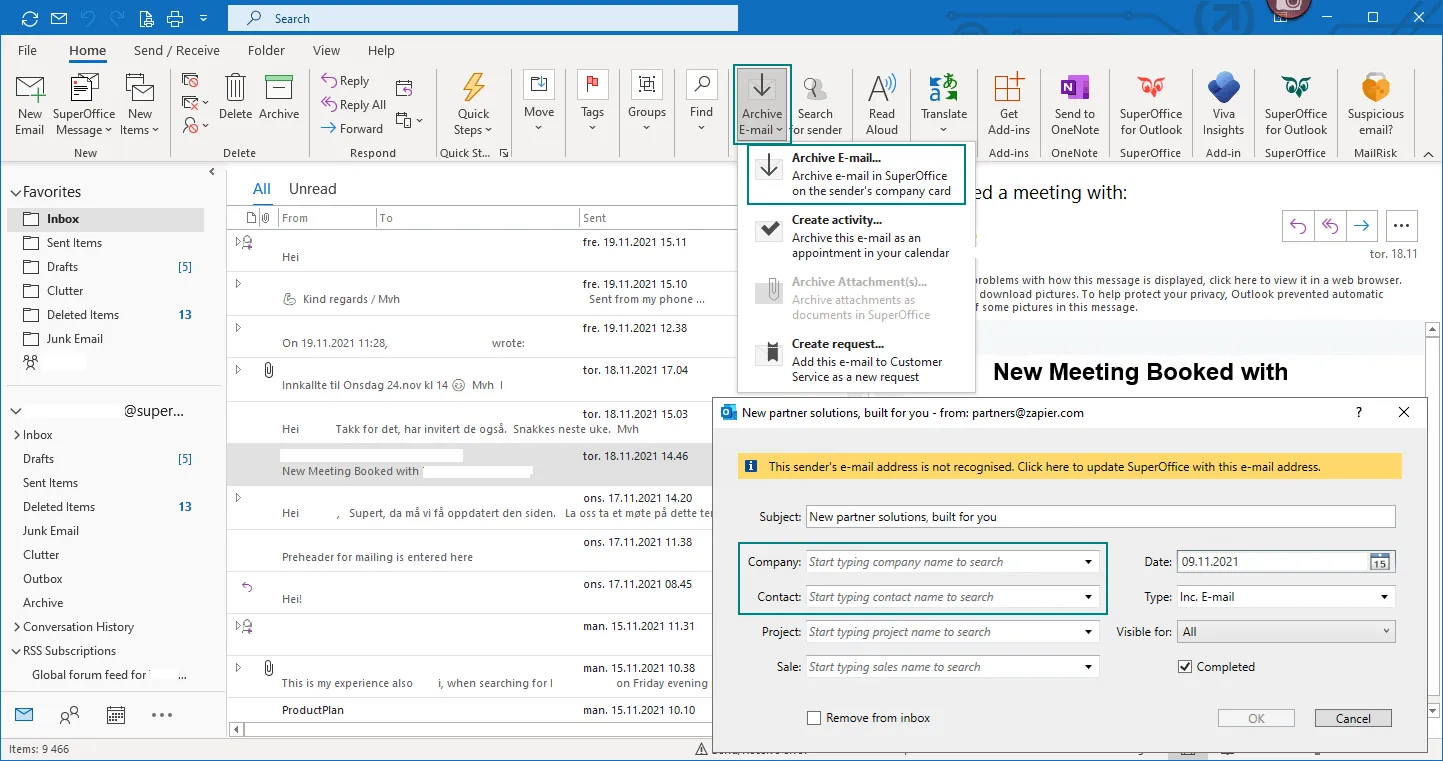Open the calendar view from bottom navigation
Viewport: 1443px width, 761px height.
pos(116,715)
